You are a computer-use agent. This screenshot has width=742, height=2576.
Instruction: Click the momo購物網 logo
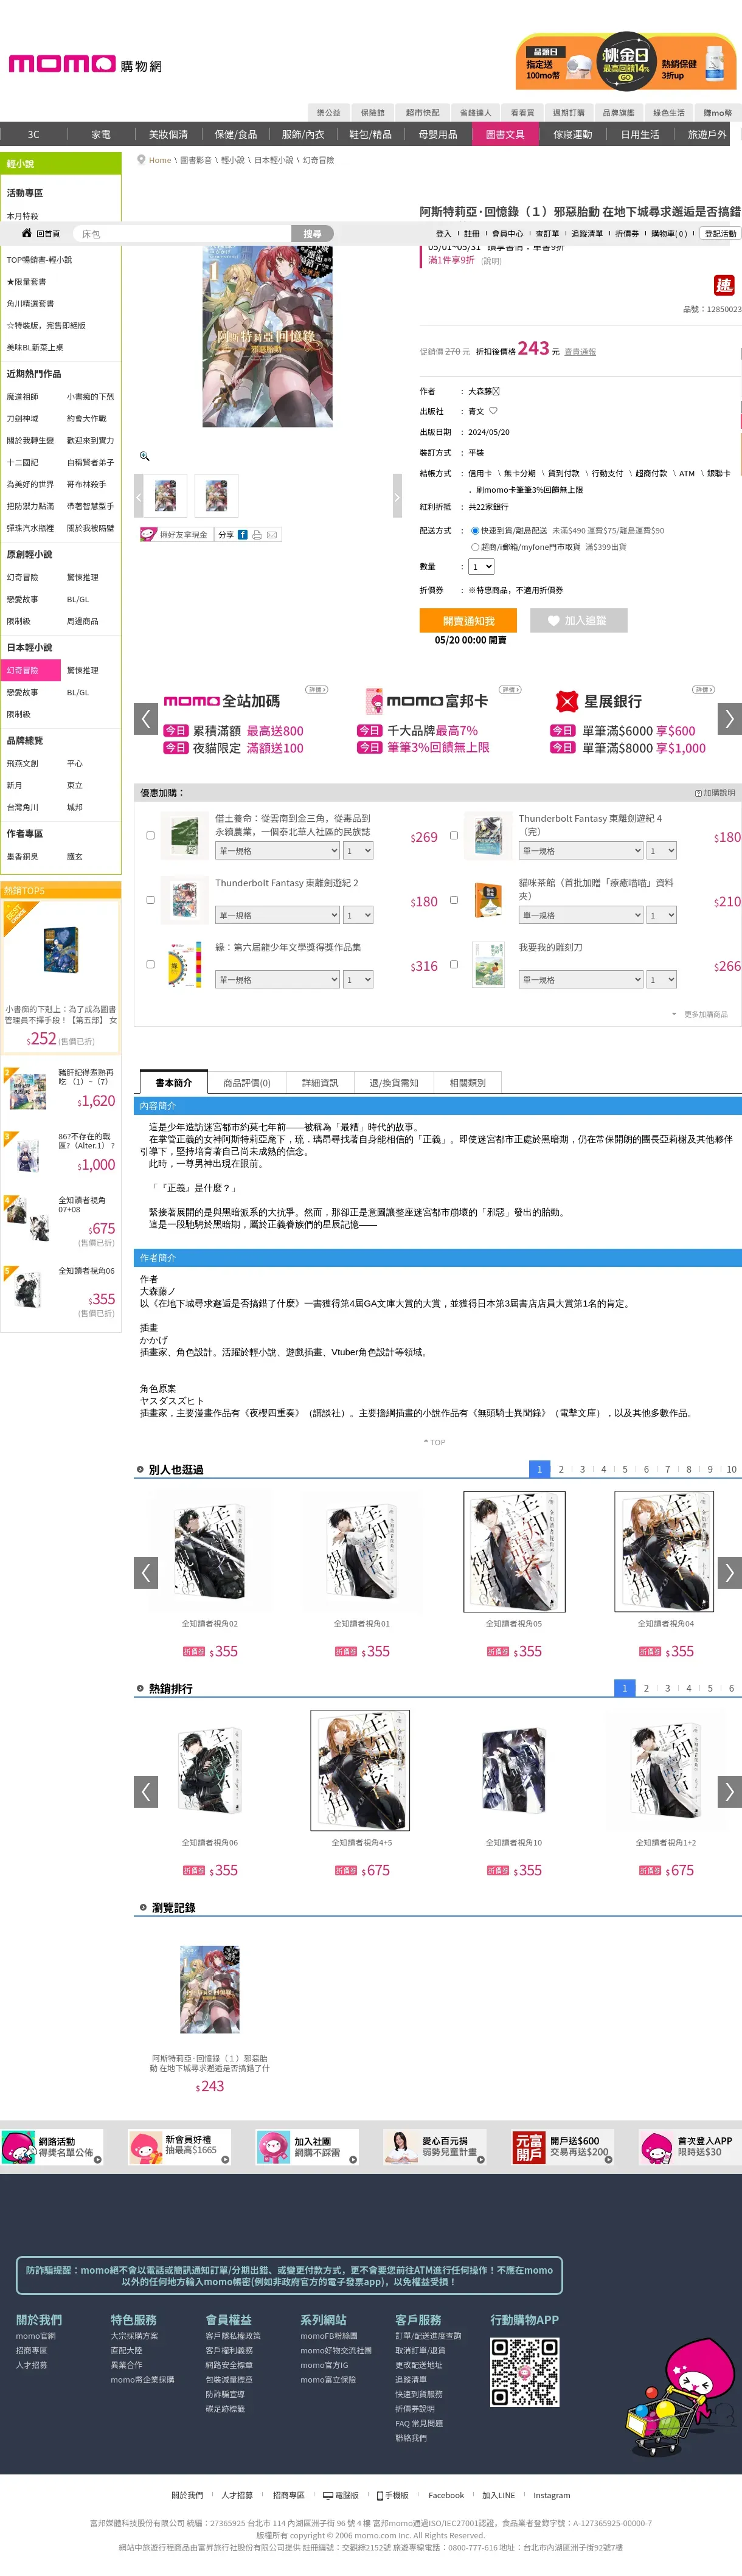point(85,65)
